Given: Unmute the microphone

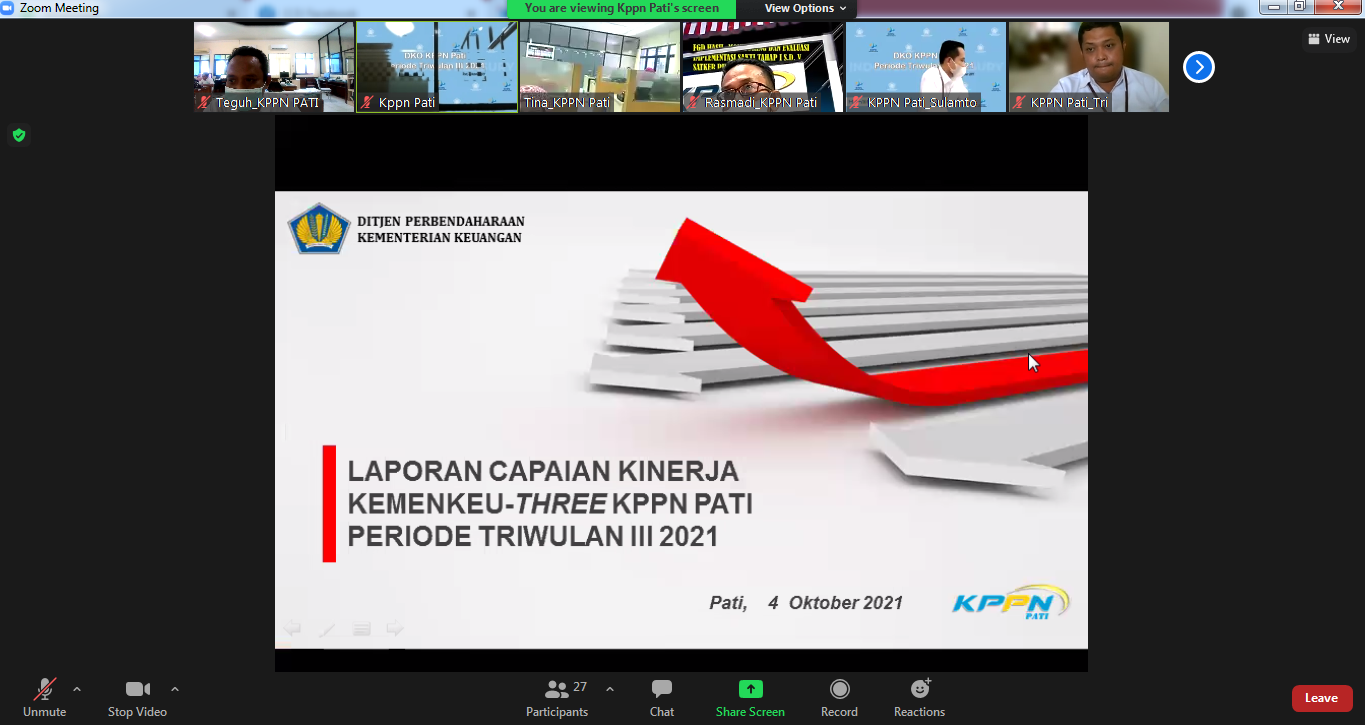Looking at the screenshot, I should [x=44, y=698].
